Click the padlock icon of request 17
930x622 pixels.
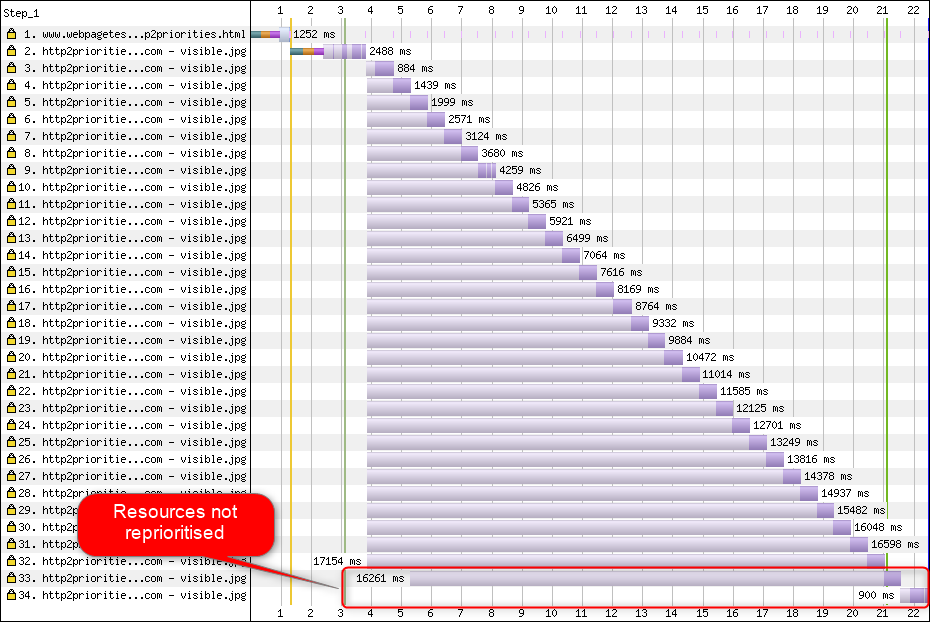point(11,306)
